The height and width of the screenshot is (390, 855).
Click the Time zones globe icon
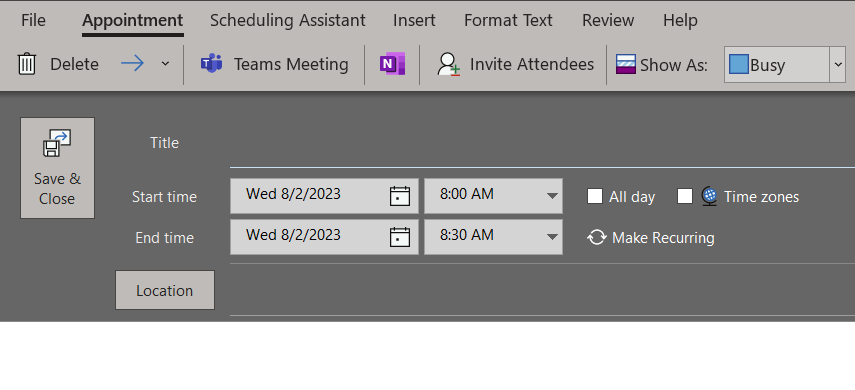pyautogui.click(x=709, y=196)
